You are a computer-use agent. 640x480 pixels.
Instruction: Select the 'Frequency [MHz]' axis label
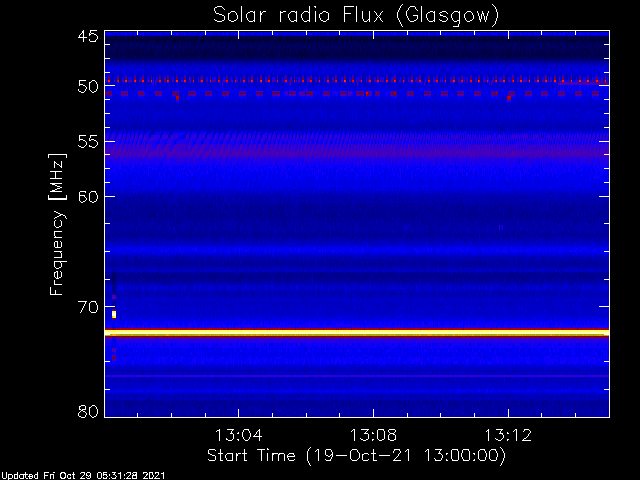pos(57,224)
